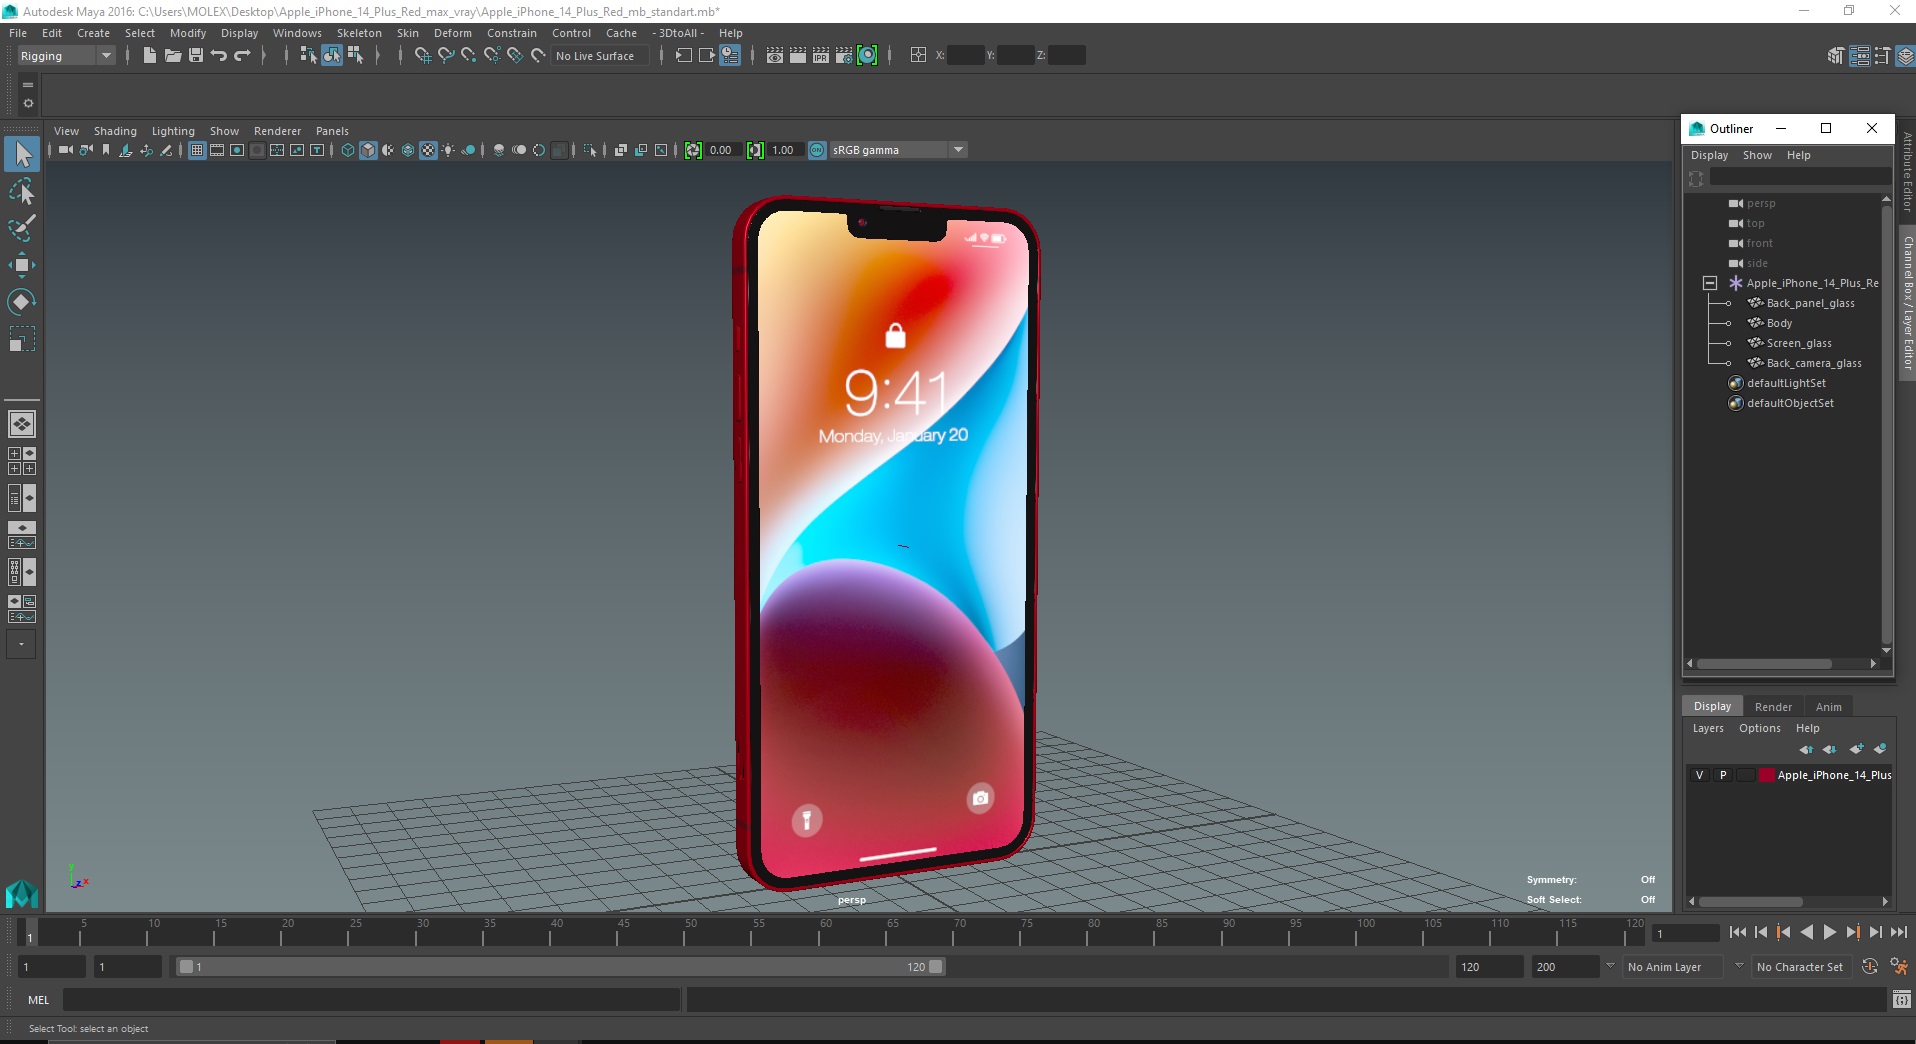Switch to the Render layer tab
The height and width of the screenshot is (1044, 1916).
click(1773, 707)
